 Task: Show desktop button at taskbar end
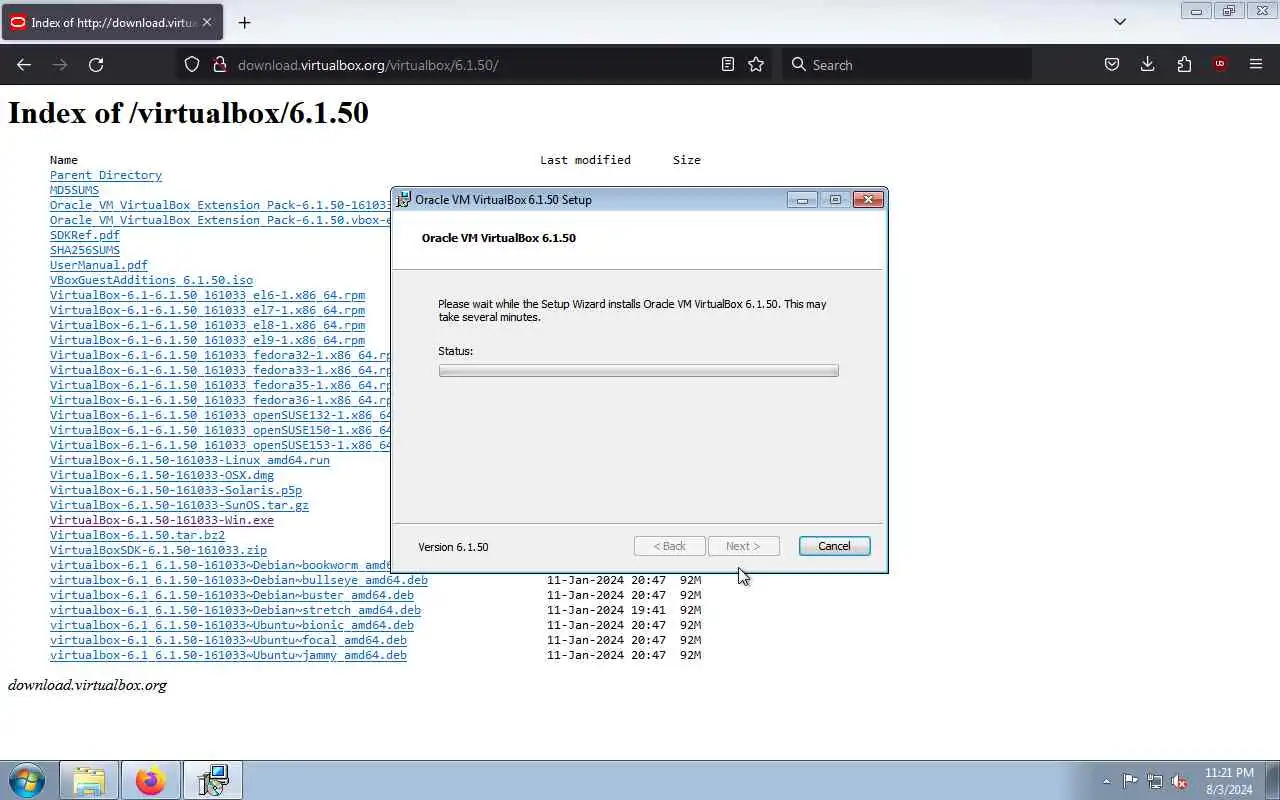(x=1272, y=781)
